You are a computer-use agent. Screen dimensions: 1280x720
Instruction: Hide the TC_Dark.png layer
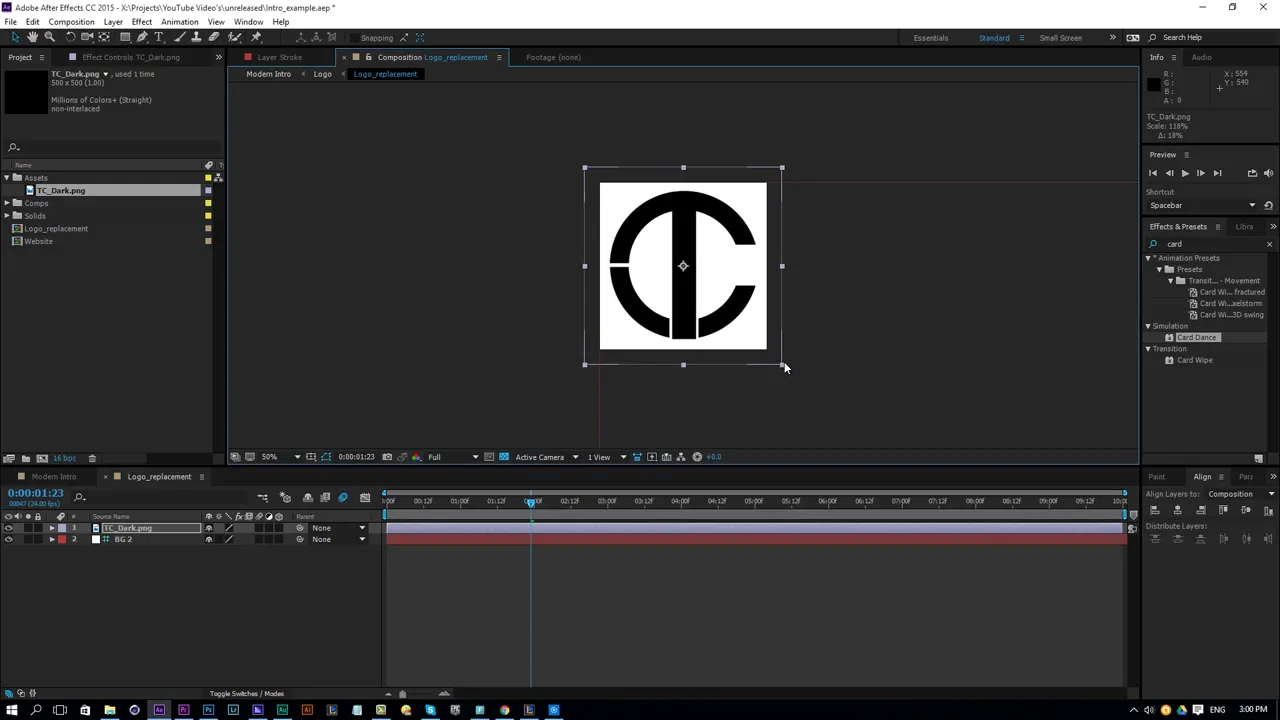tap(9, 528)
